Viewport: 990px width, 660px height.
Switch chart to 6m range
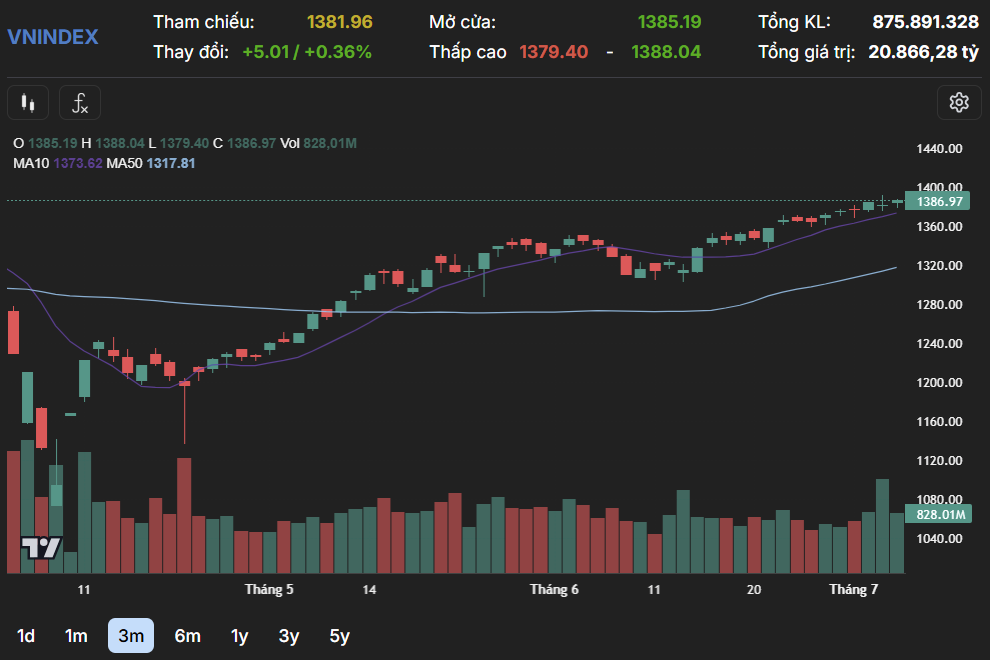pyautogui.click(x=187, y=636)
